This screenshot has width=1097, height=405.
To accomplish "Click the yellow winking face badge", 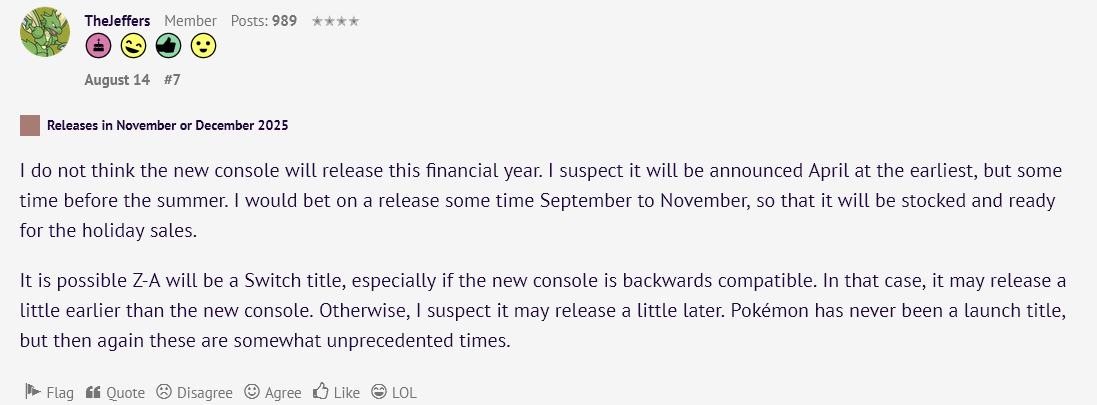I will 133,46.
